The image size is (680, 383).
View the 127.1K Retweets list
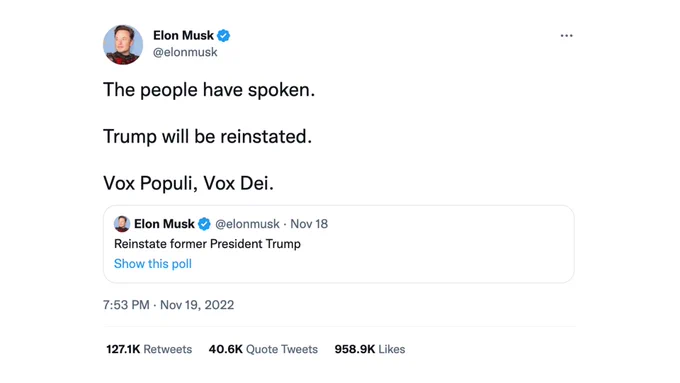pos(149,349)
